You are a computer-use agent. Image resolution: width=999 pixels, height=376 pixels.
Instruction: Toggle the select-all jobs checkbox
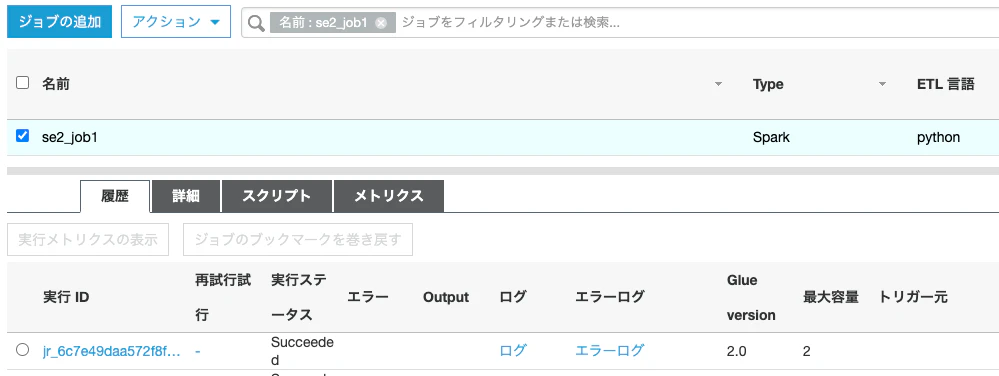pos(22,83)
